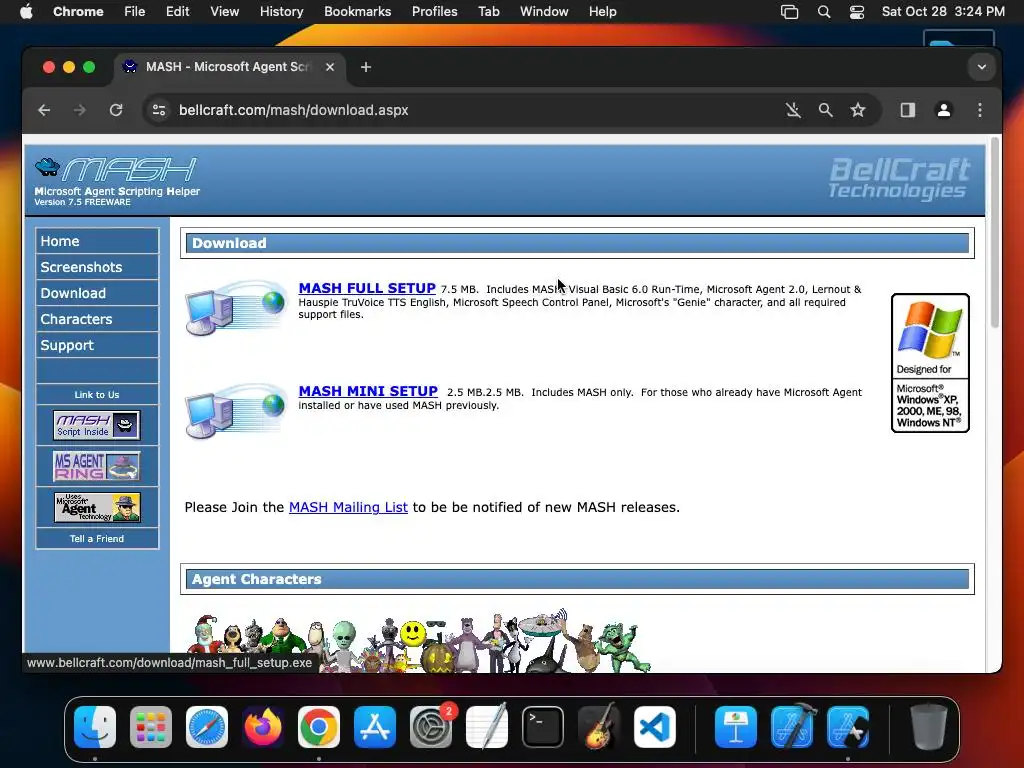Close the MASH tab
1024x768 pixels.
[330, 67]
